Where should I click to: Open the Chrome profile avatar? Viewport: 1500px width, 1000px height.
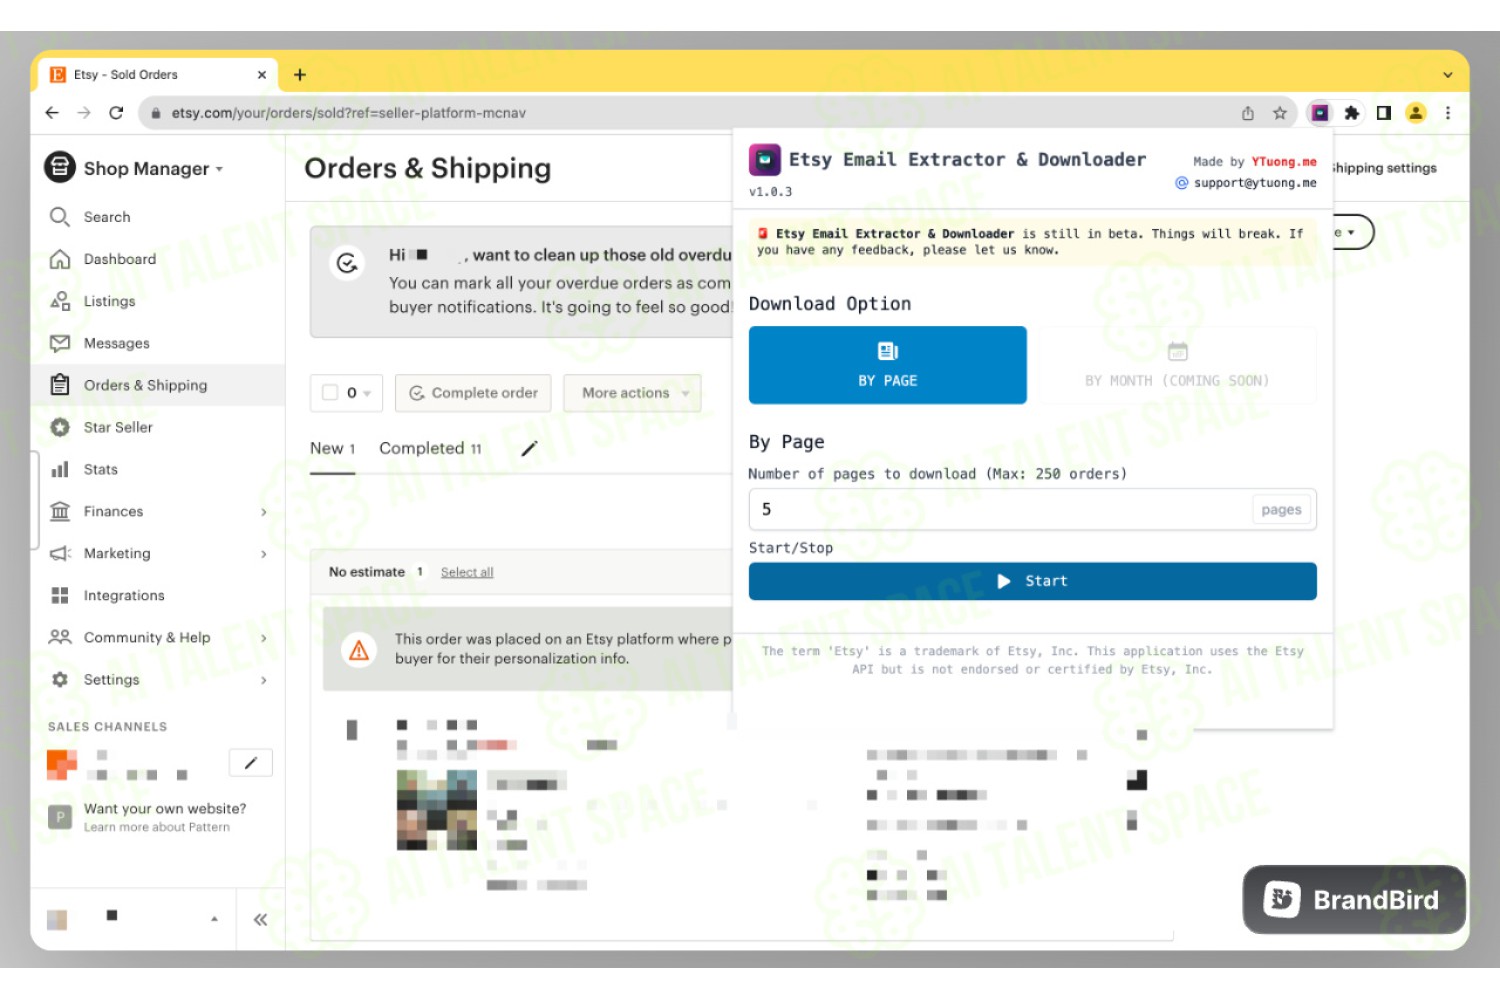point(1416,113)
